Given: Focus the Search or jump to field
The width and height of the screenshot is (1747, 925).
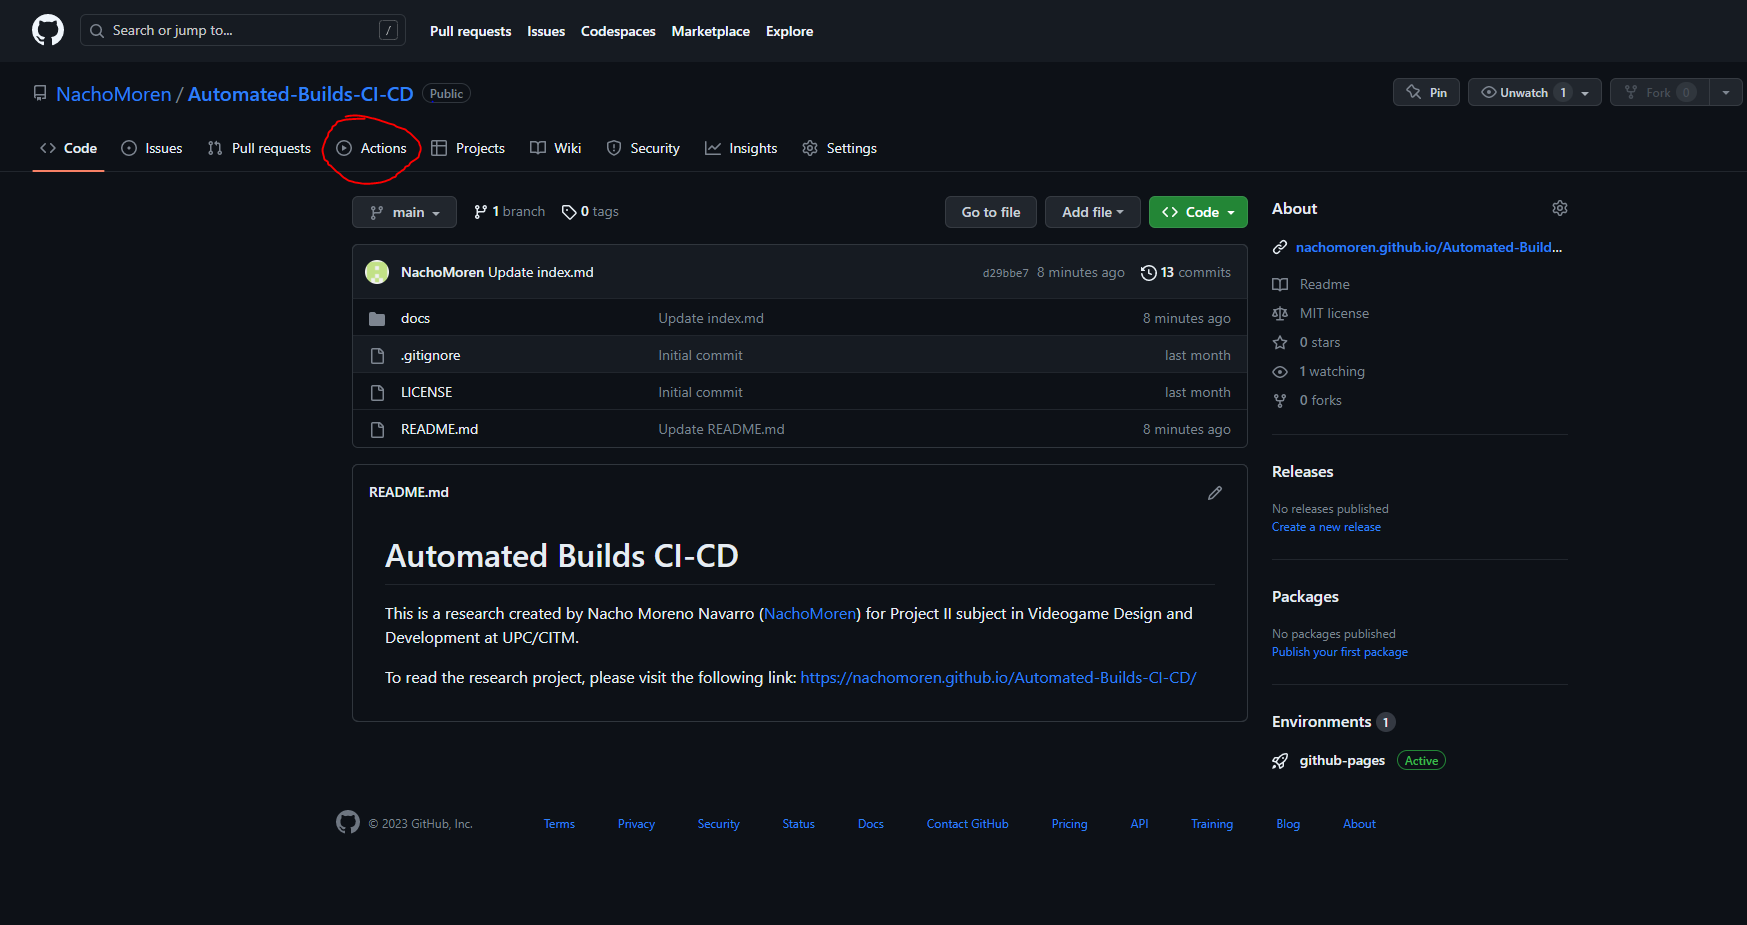Looking at the screenshot, I should tap(243, 30).
